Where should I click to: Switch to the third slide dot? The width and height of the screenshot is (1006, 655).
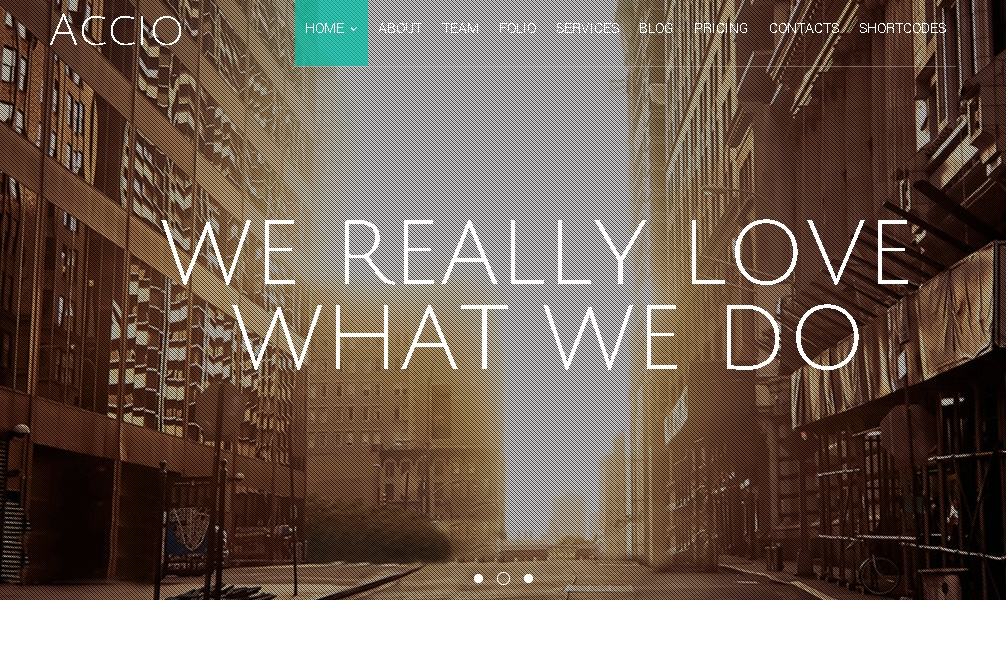(528, 579)
